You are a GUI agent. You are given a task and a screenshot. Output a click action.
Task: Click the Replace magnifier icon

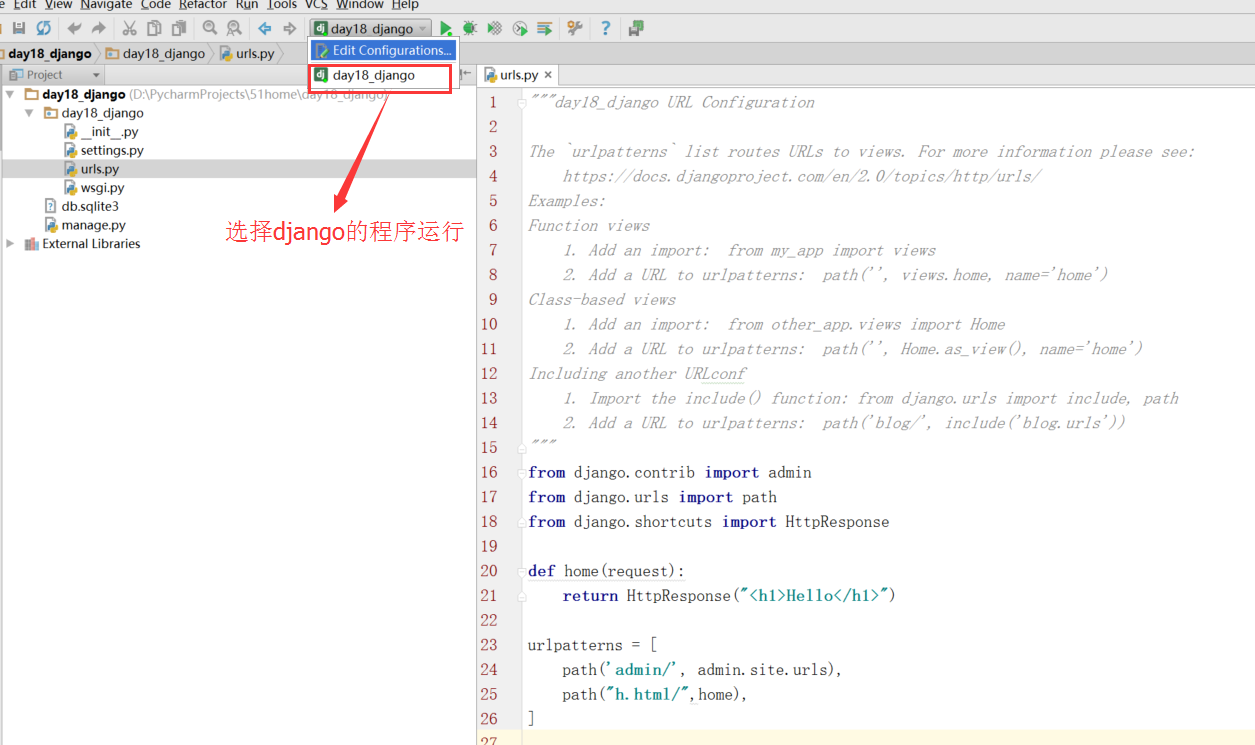[x=234, y=29]
